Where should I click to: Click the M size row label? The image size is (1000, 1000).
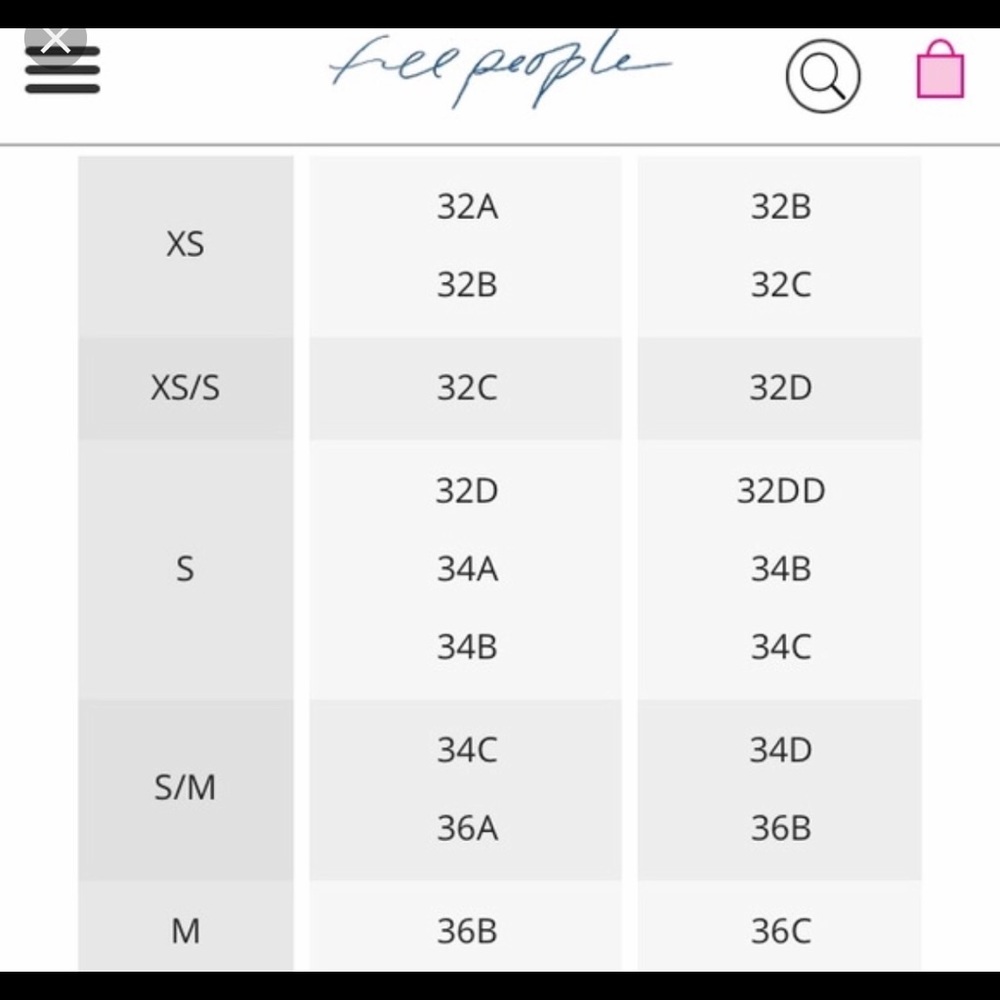(x=186, y=930)
